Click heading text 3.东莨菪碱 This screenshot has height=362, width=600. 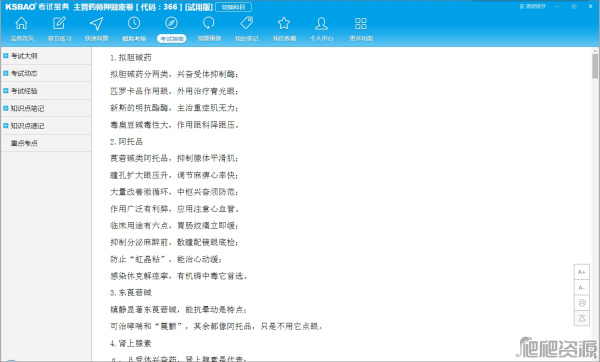pyautogui.click(x=130, y=293)
